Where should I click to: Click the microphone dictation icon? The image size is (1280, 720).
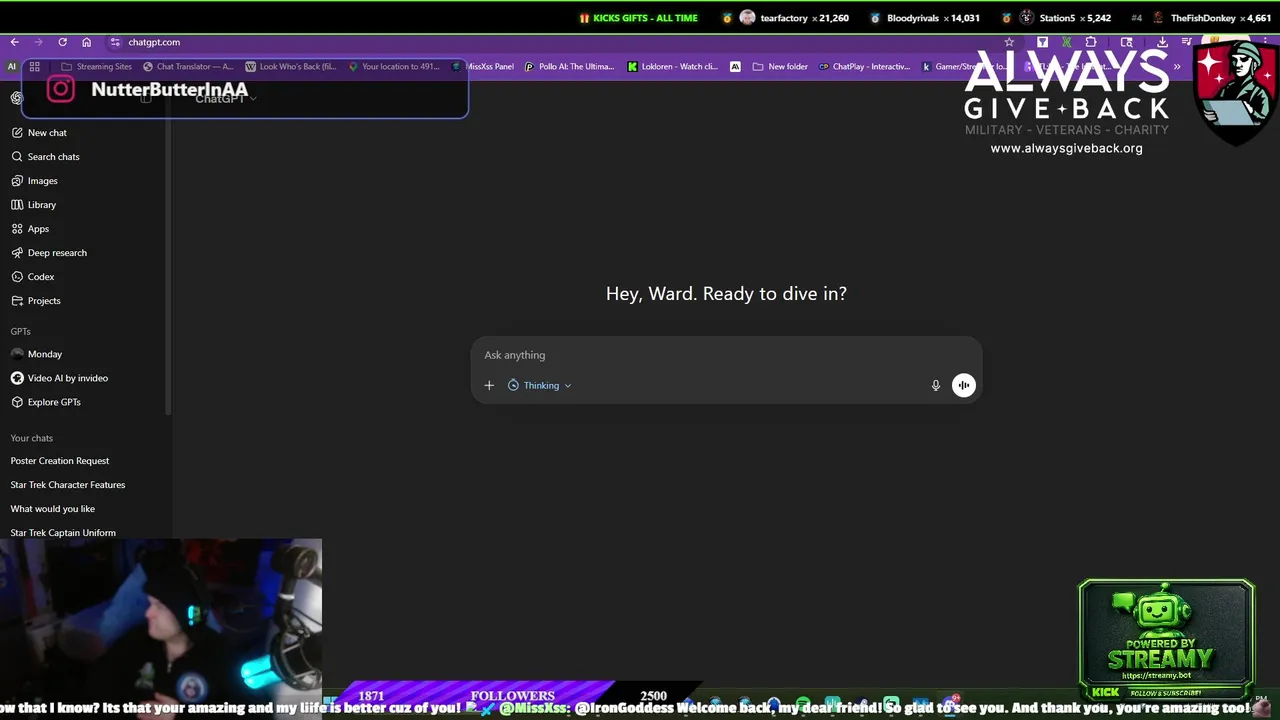[x=936, y=385]
